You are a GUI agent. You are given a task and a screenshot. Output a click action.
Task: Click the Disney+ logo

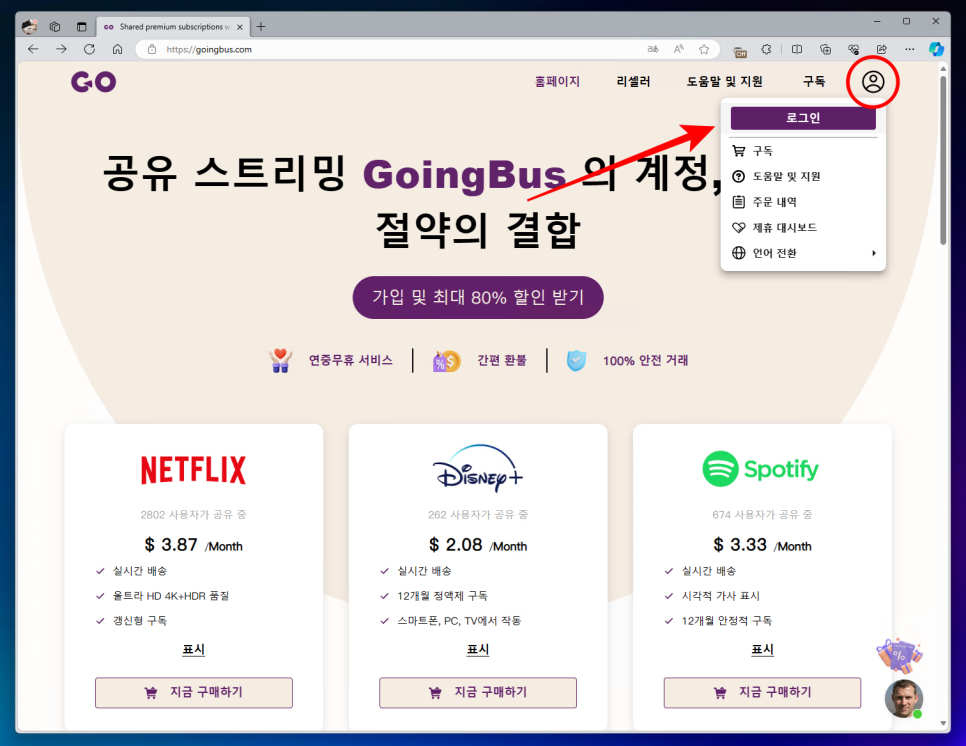[477, 468]
